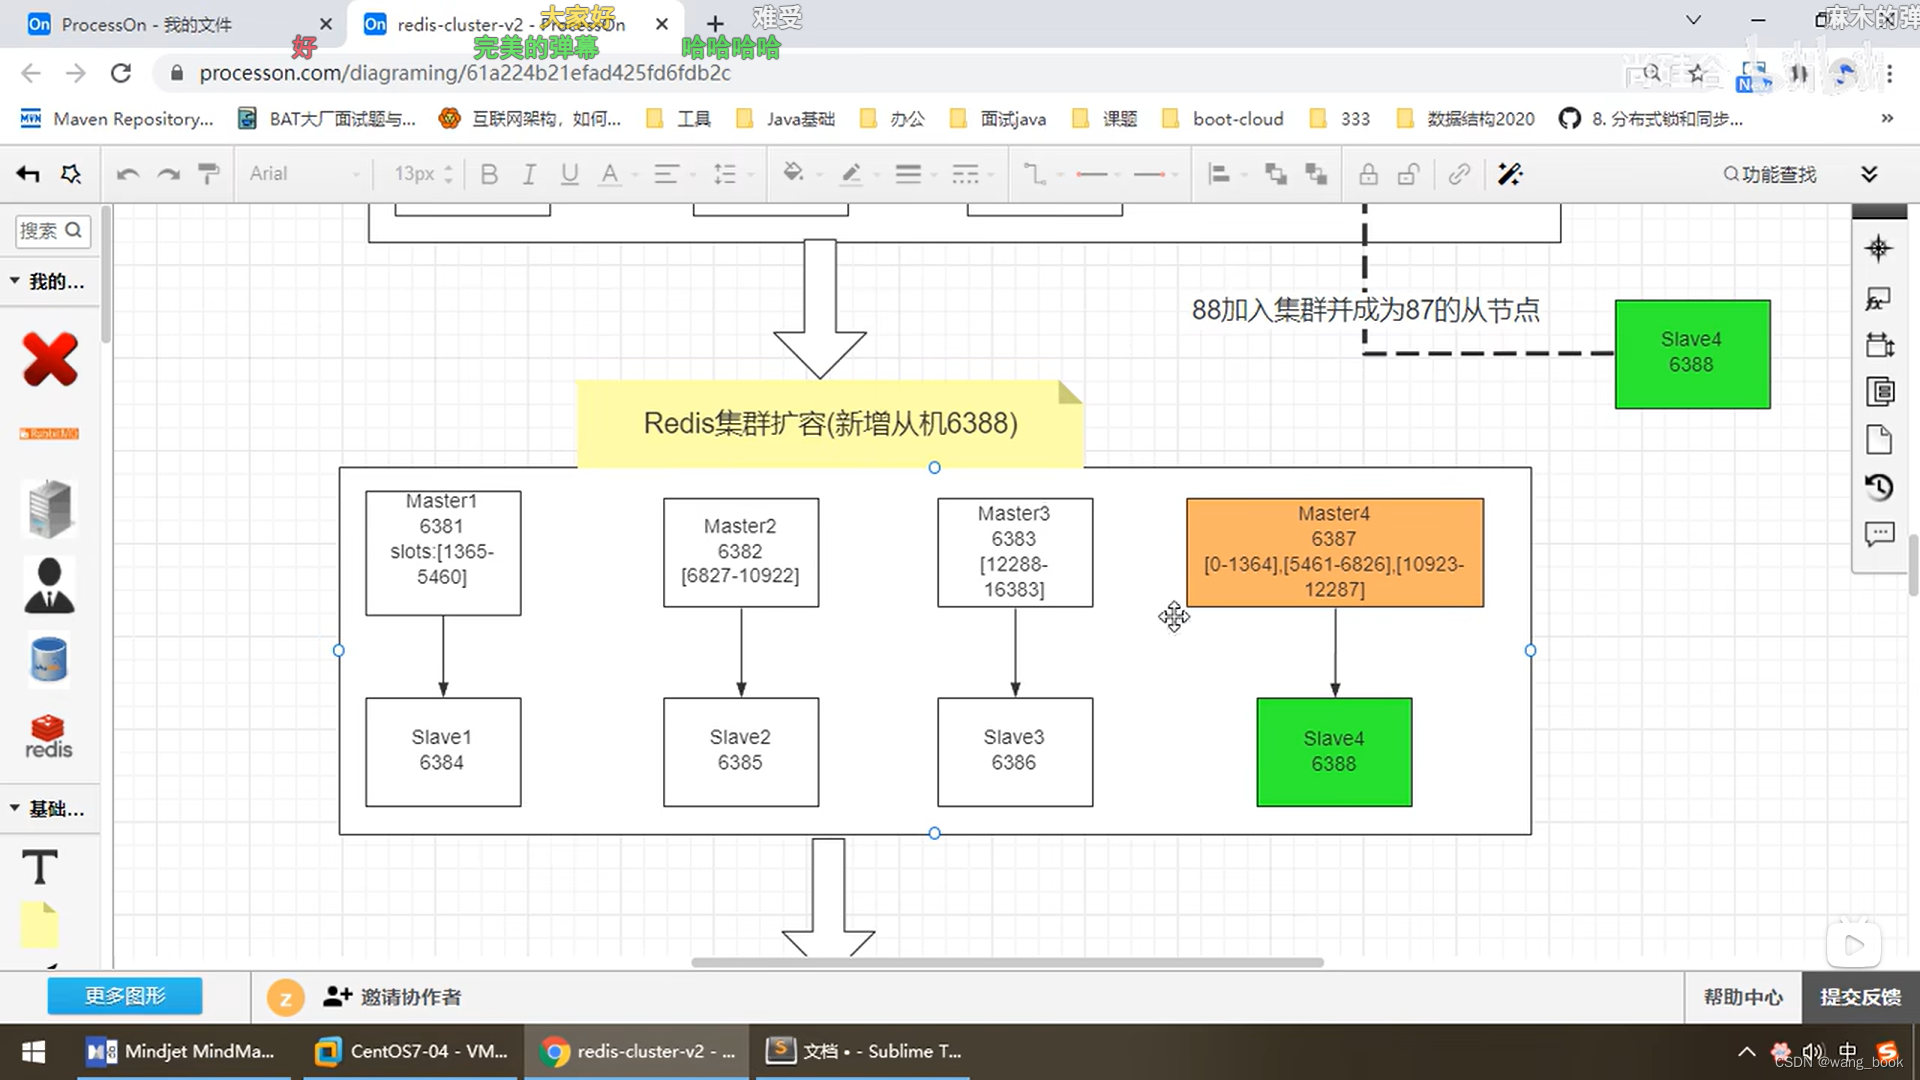Open the history clock icon in right panel
This screenshot has width=1920, height=1080.
tap(1879, 487)
